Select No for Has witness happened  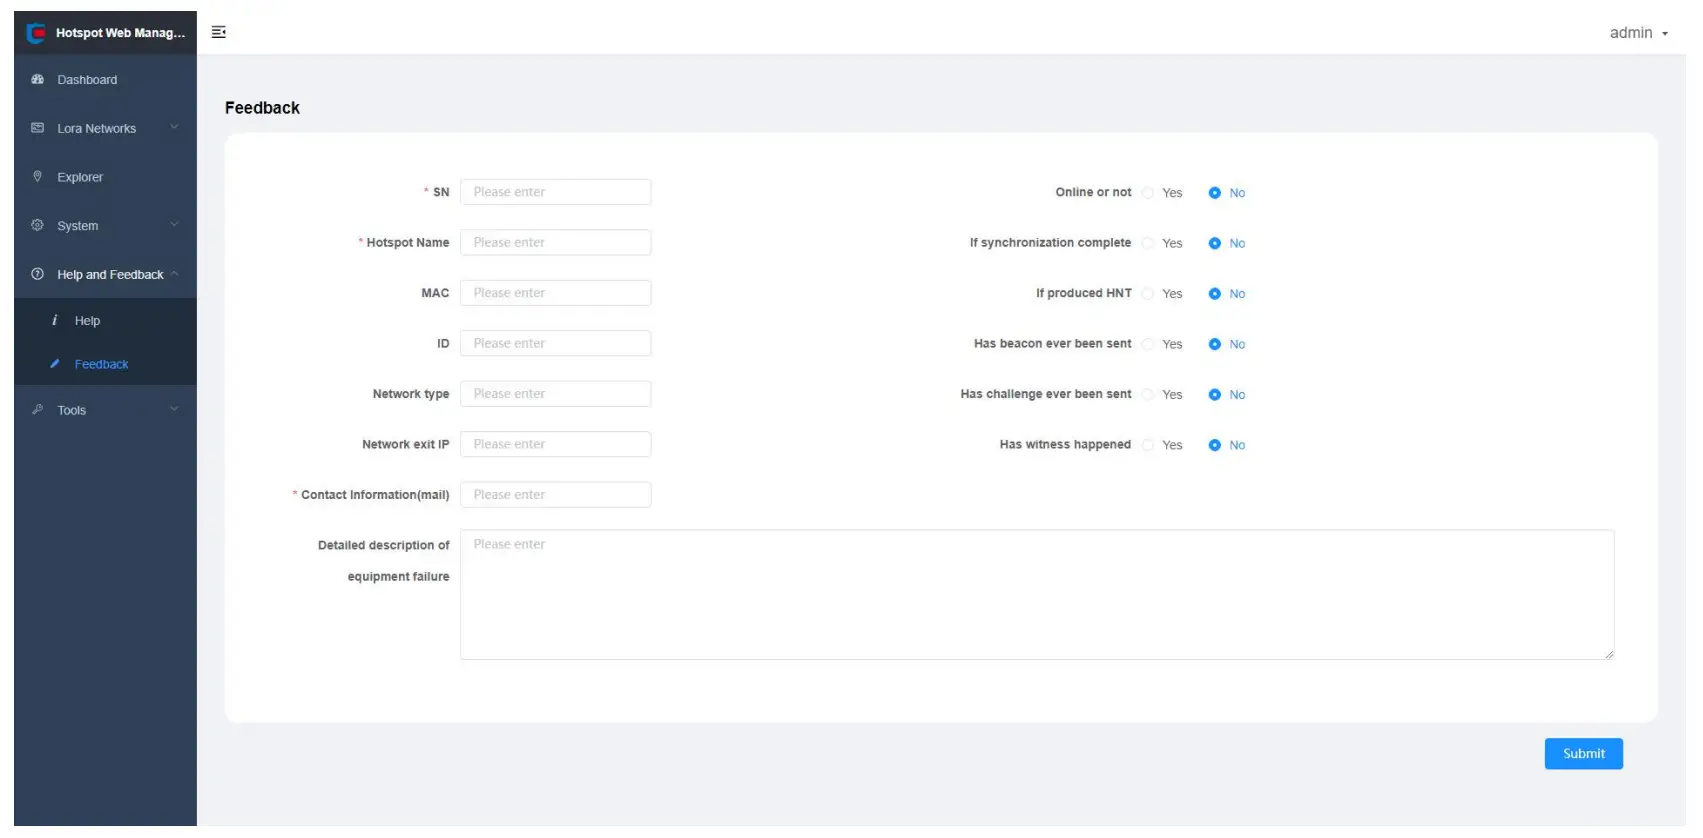1215,445
